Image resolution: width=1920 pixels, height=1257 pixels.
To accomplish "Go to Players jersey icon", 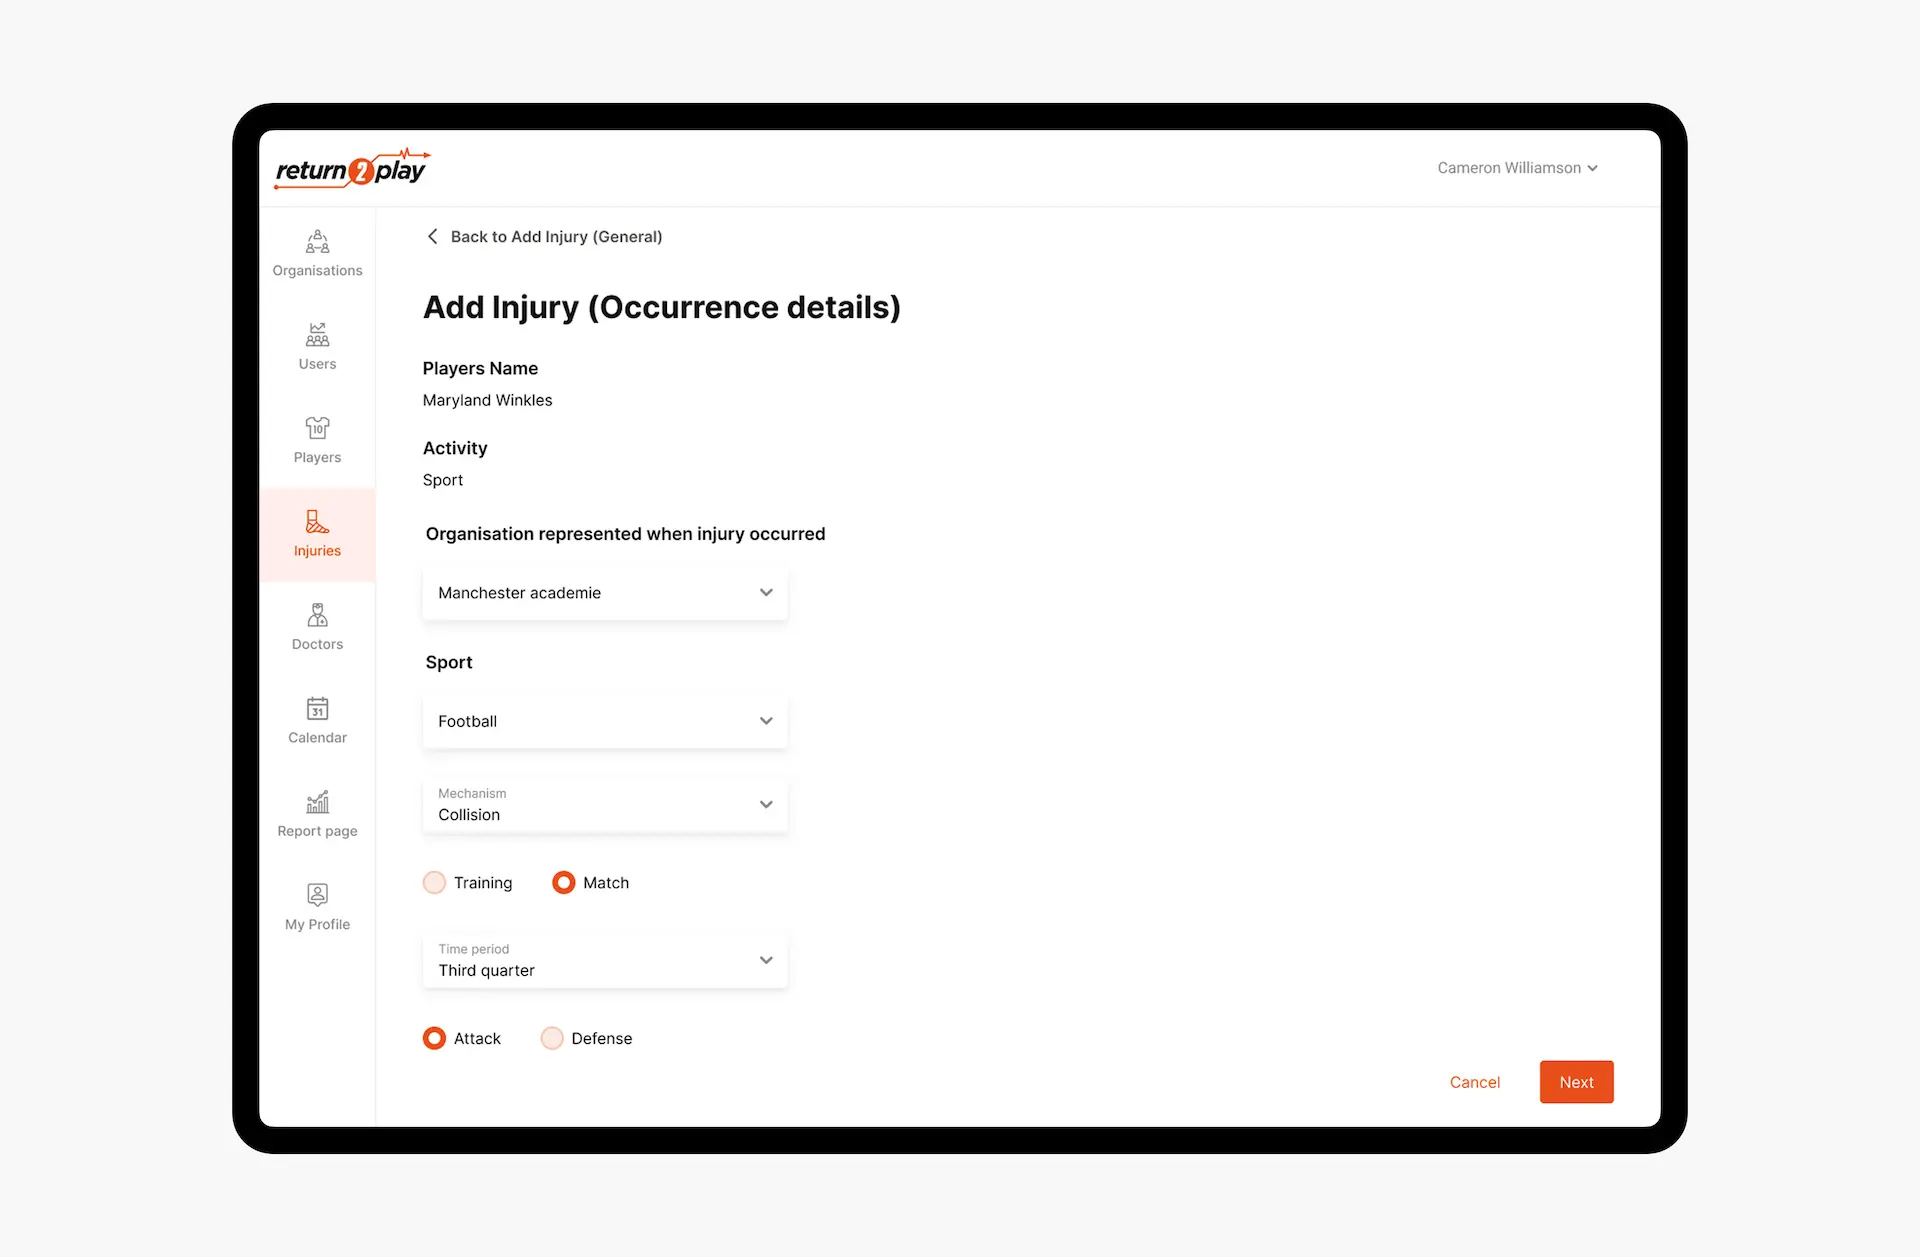I will coord(317,428).
